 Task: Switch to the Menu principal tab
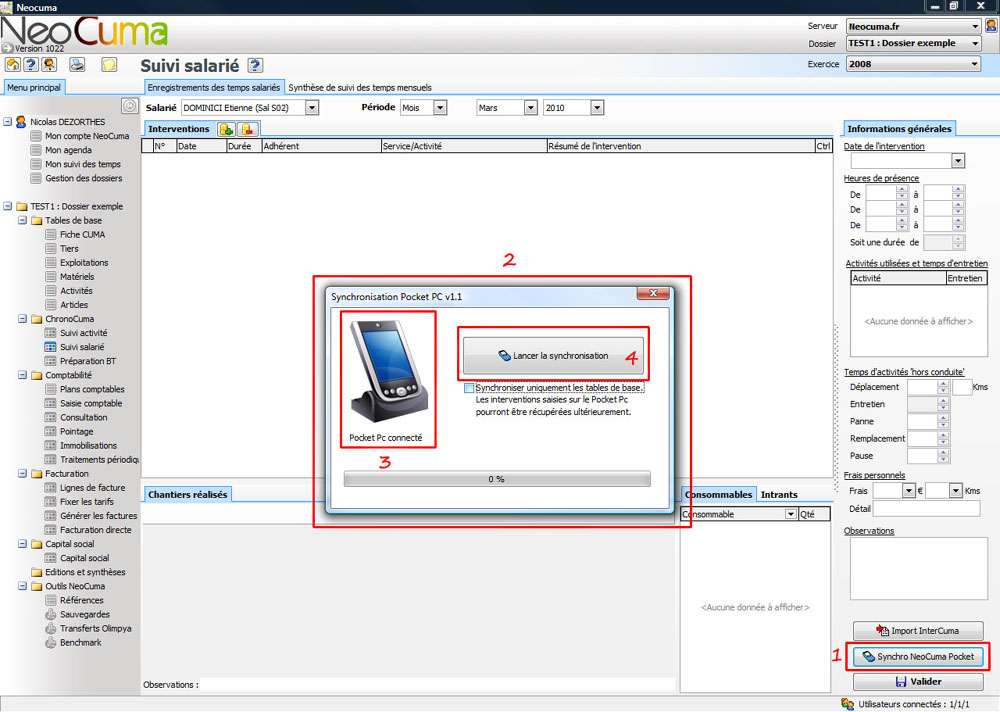coord(34,87)
